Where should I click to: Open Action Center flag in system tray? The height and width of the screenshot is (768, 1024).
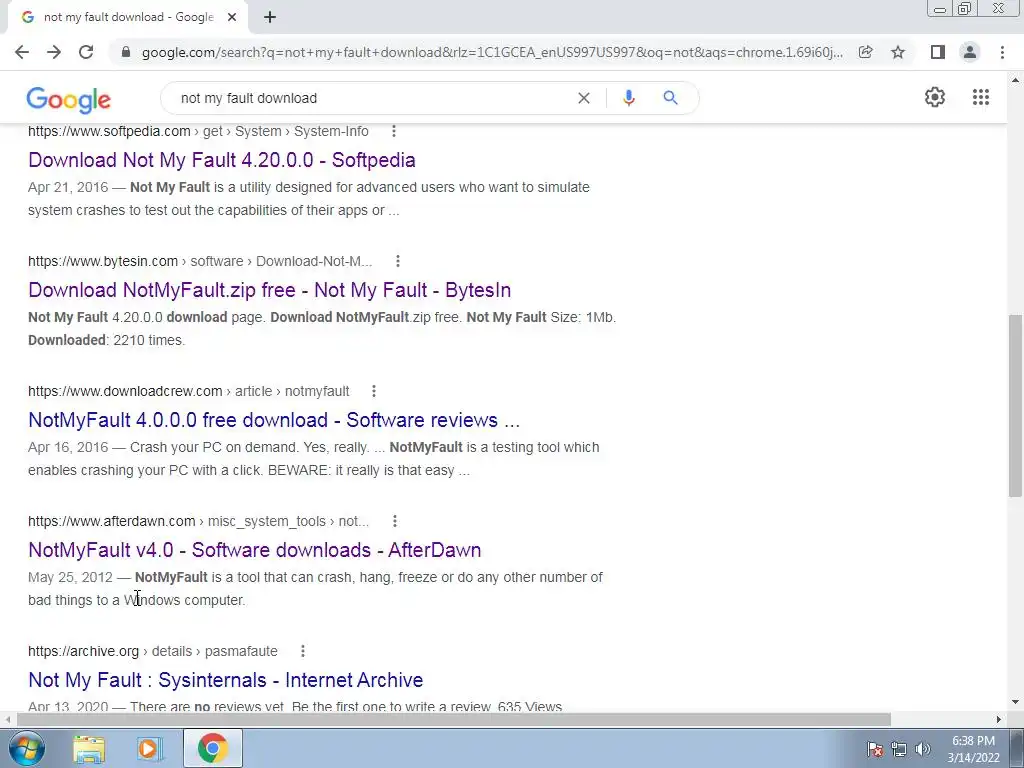pyautogui.click(x=875, y=748)
